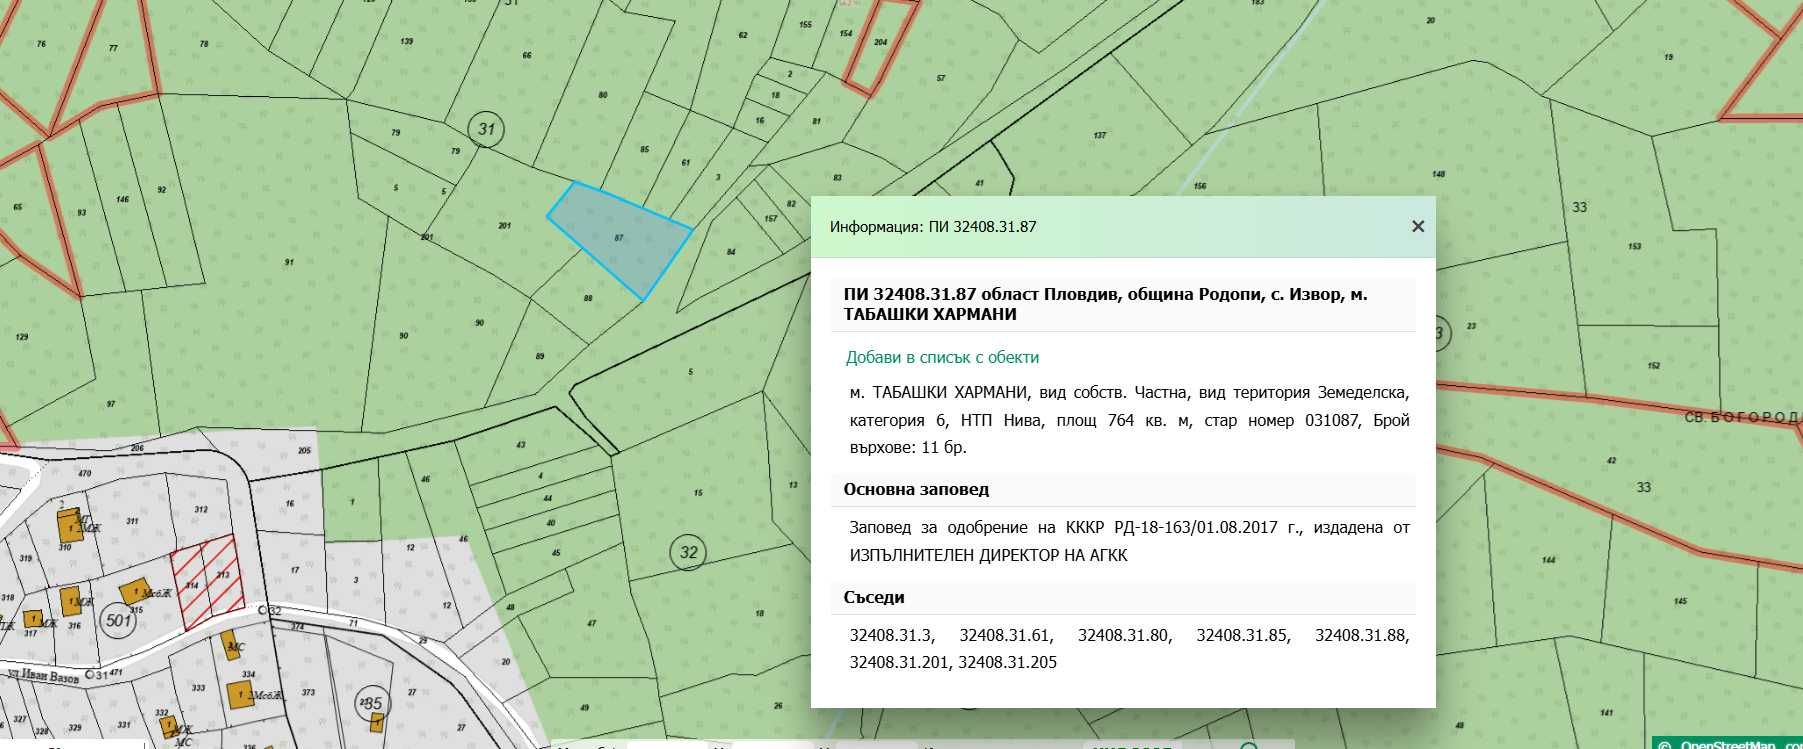The image size is (1803, 749).
Task: Select parcel 311 in the village area
Action: pos(132,521)
